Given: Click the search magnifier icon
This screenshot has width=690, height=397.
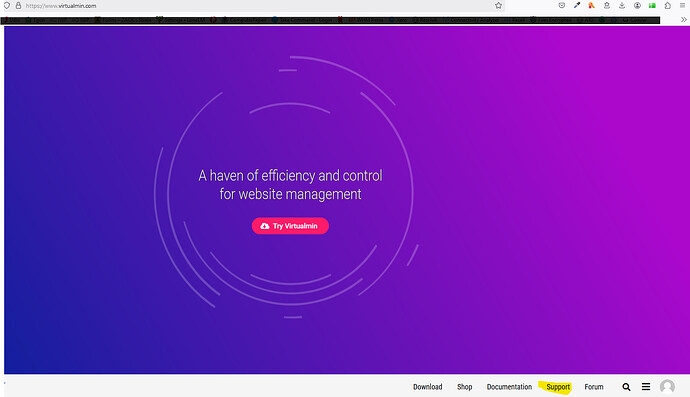Looking at the screenshot, I should click(626, 387).
